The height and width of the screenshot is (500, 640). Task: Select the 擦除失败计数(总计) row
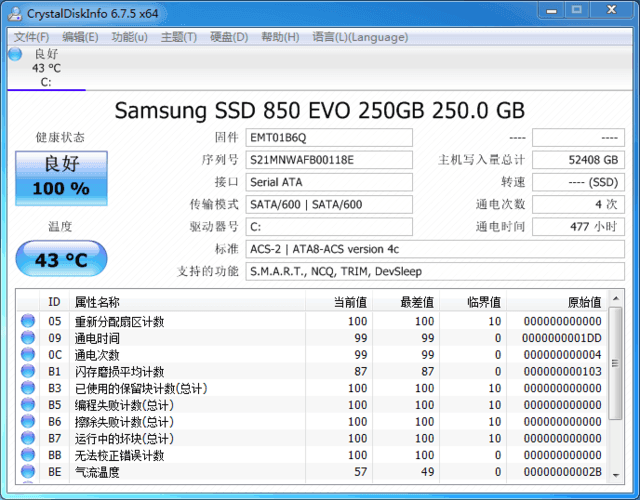coord(312,422)
